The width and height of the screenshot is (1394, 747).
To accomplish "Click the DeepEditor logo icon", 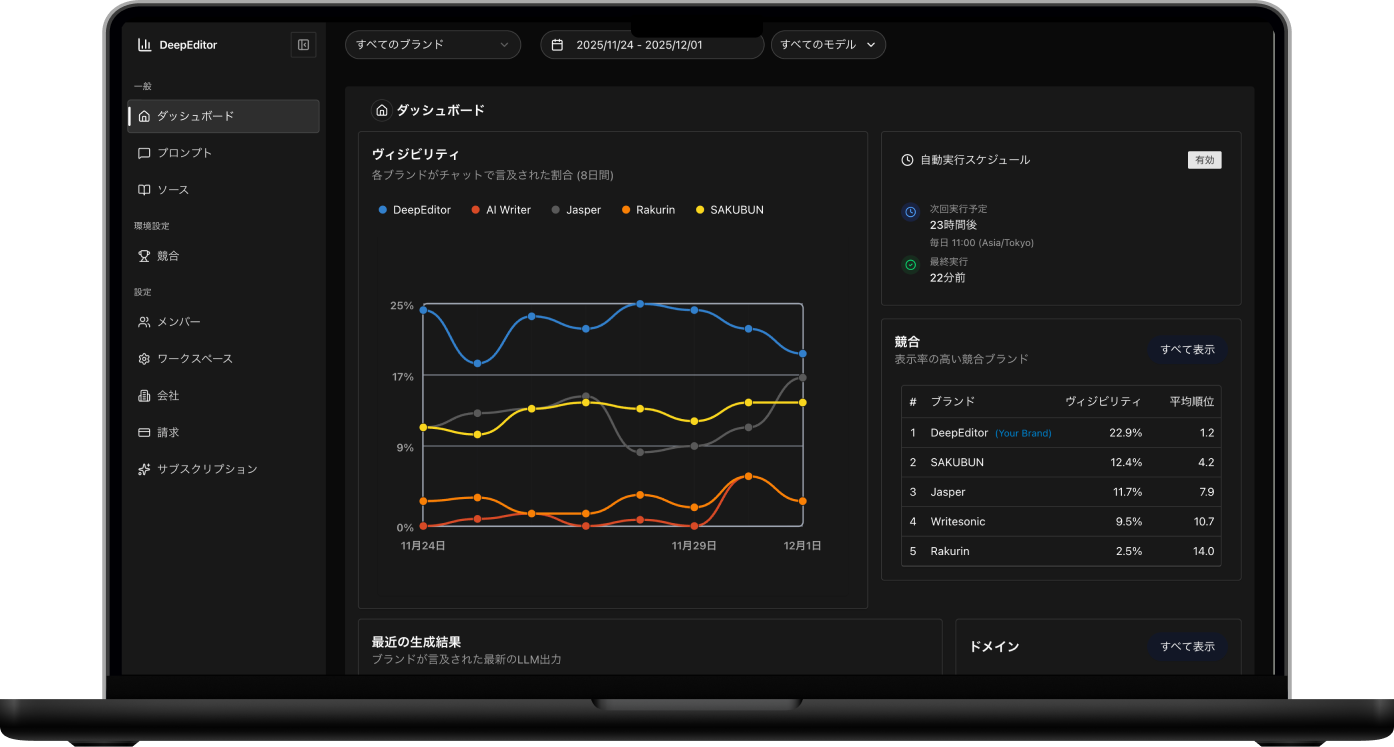I will [x=145, y=45].
